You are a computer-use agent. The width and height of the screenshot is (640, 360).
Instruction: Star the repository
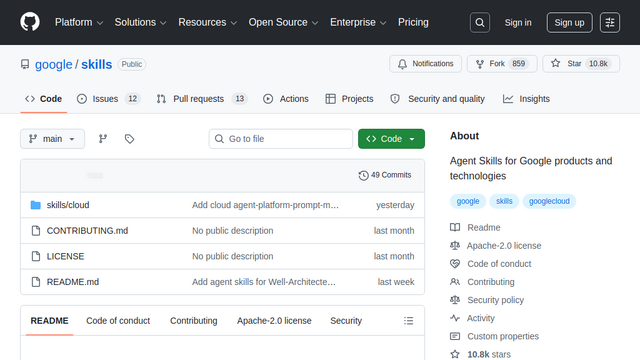click(581, 64)
